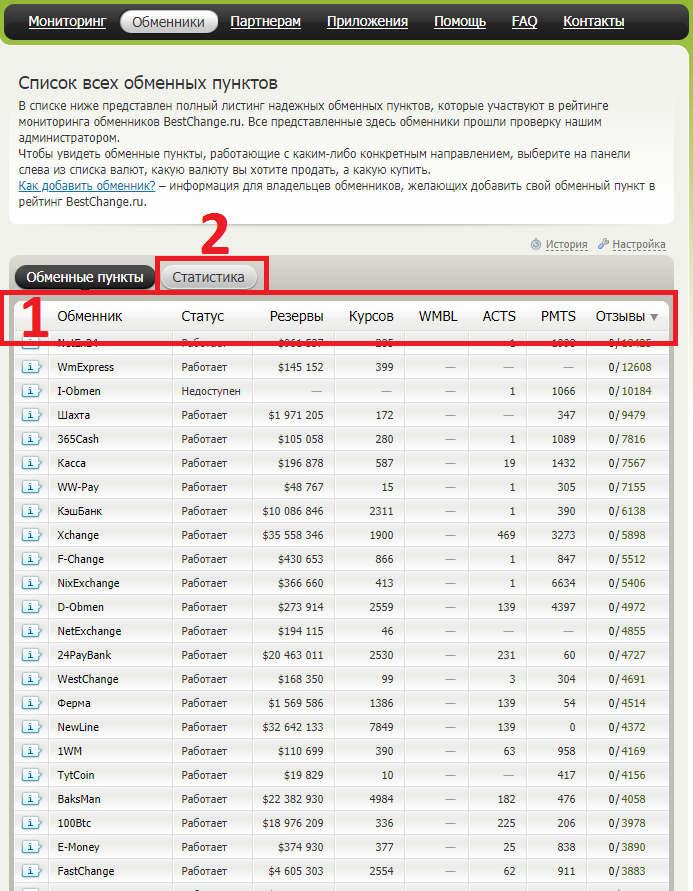This screenshot has height=891, width=693.
Task: Open info icon for FastChange row
Action: 31,871
